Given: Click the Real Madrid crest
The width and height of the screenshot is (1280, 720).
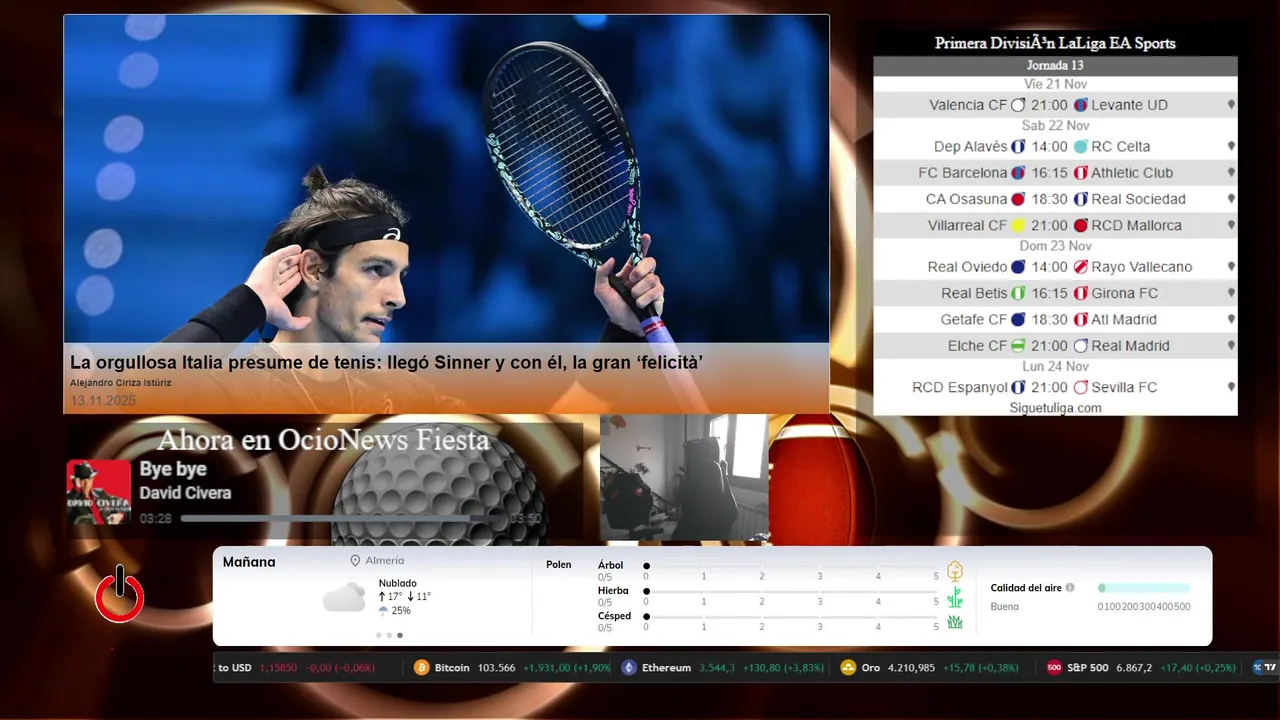Looking at the screenshot, I should pos(1081,346).
